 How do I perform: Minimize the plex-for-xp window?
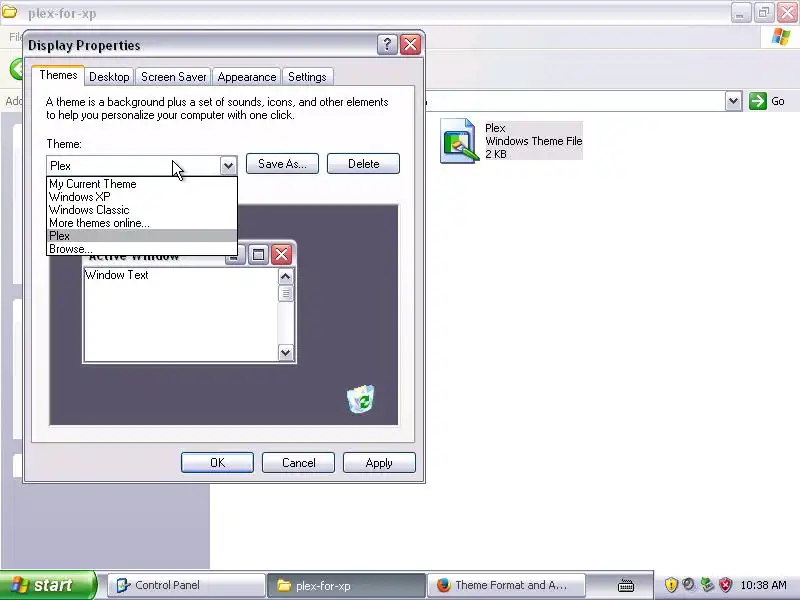coord(740,13)
